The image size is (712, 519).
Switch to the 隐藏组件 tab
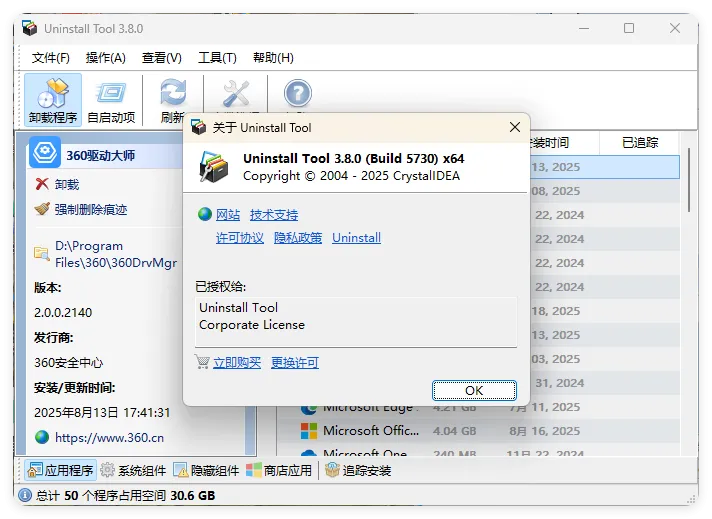206,470
